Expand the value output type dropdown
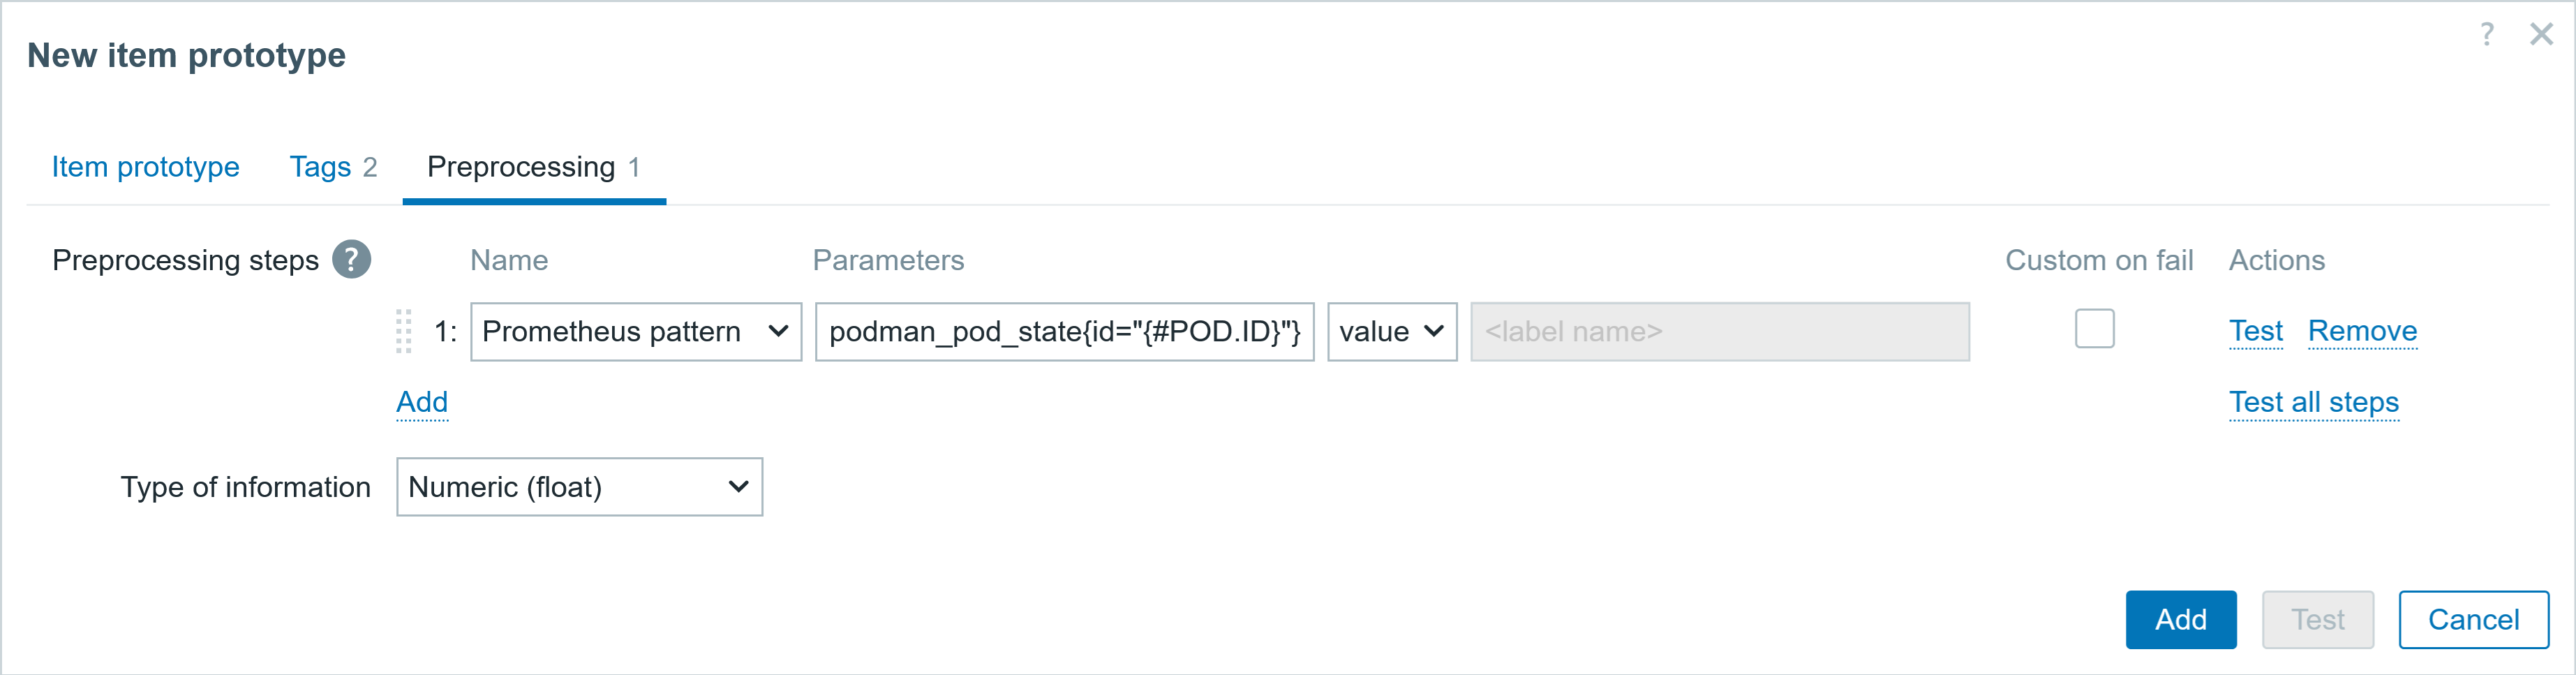 pyautogui.click(x=1392, y=332)
